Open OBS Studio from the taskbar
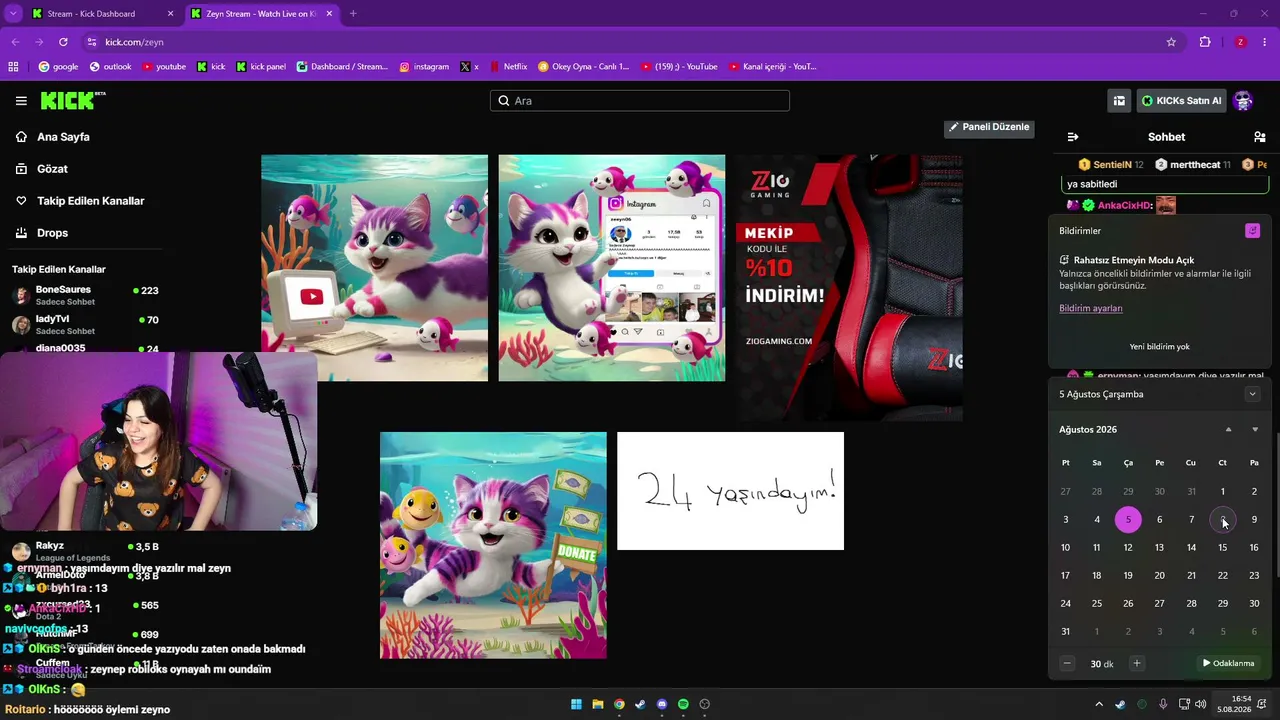 click(705, 704)
